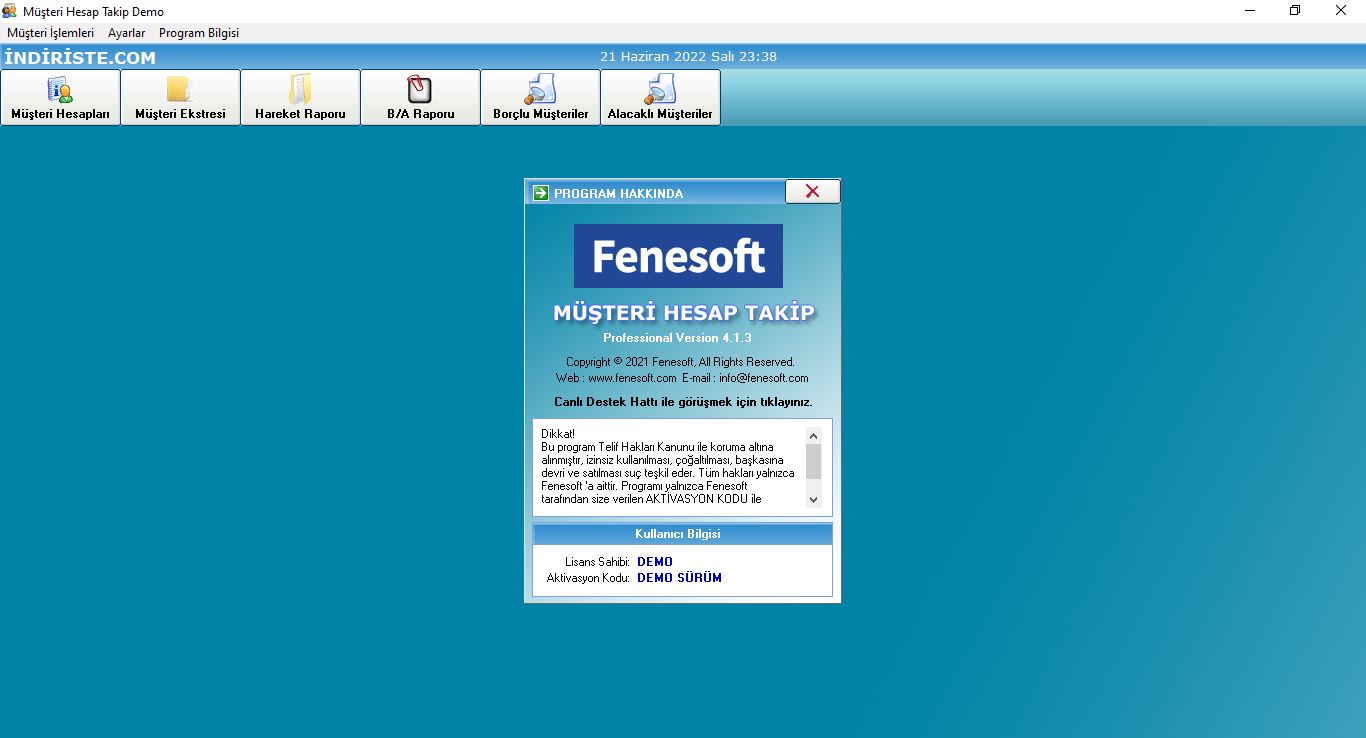Click the Web and E-mail contact line

click(x=682, y=378)
